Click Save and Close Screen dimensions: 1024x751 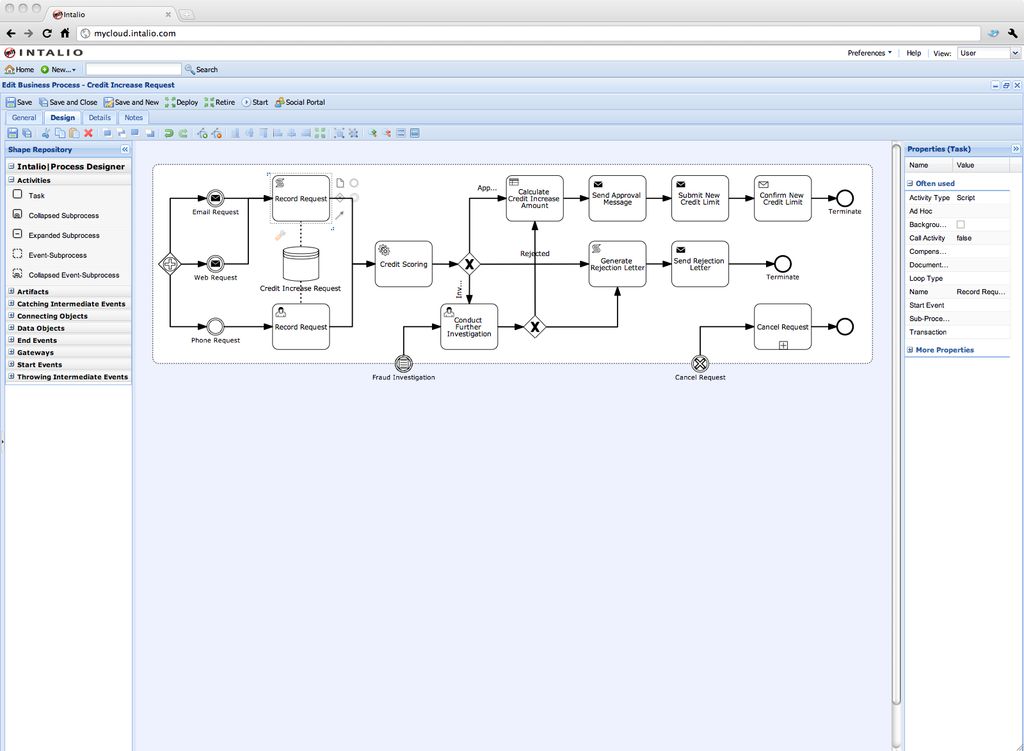click(68, 103)
